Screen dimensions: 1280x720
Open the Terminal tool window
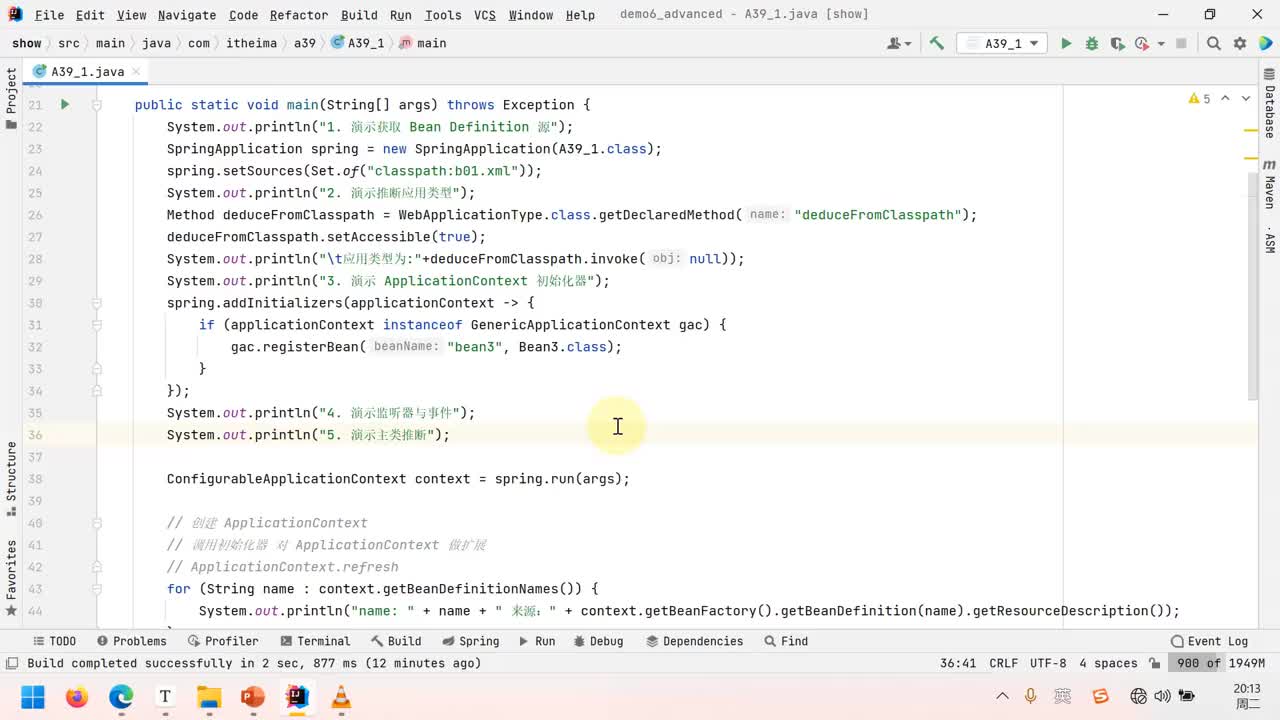pyautogui.click(x=315, y=641)
